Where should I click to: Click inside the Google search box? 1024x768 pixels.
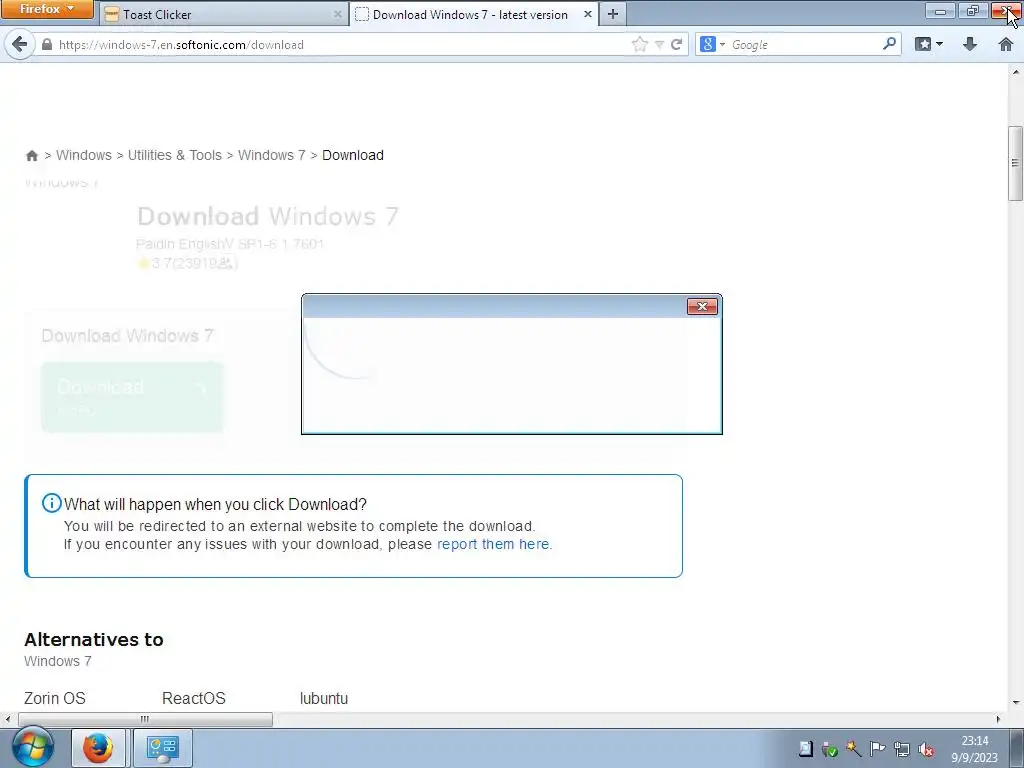(803, 44)
